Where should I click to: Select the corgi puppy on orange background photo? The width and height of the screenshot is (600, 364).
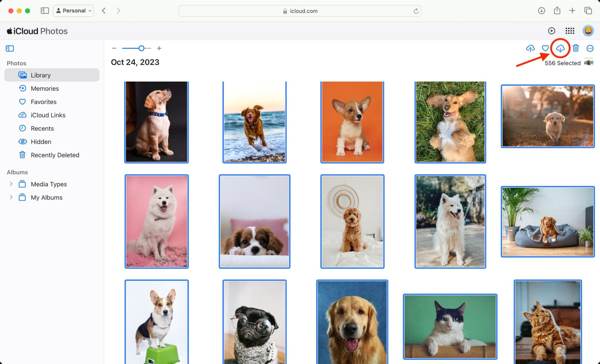352,122
